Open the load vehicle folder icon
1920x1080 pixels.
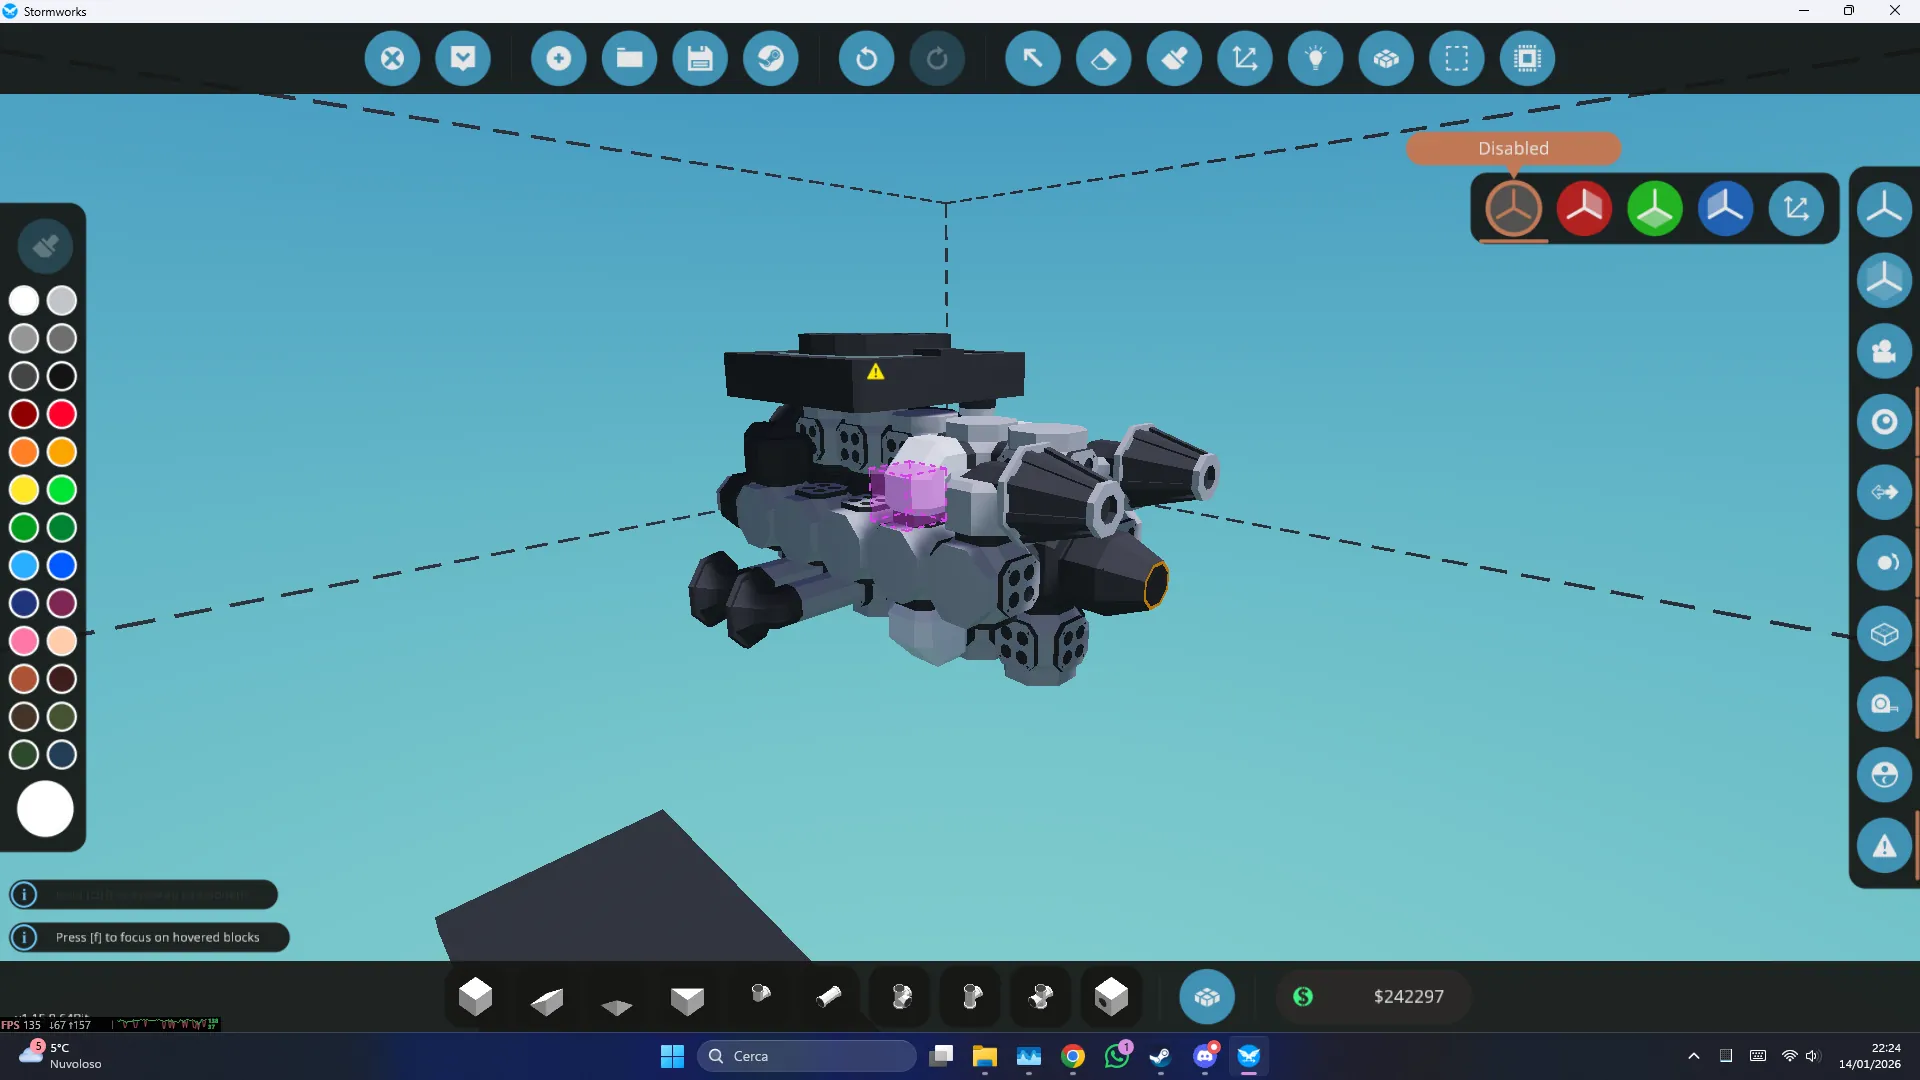point(629,58)
